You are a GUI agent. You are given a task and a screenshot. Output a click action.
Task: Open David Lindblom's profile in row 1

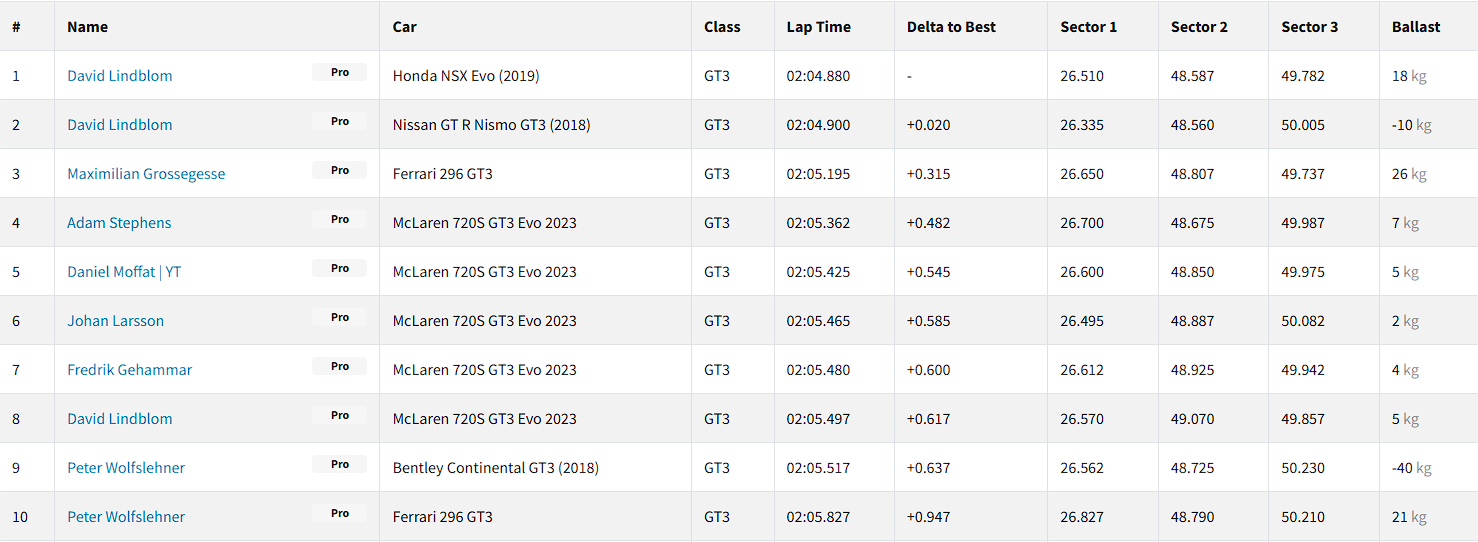click(x=120, y=76)
